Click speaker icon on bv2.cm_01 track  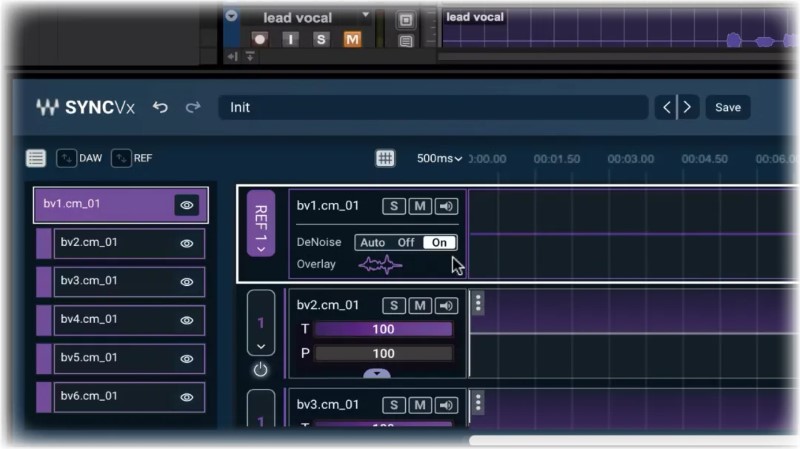[446, 306]
